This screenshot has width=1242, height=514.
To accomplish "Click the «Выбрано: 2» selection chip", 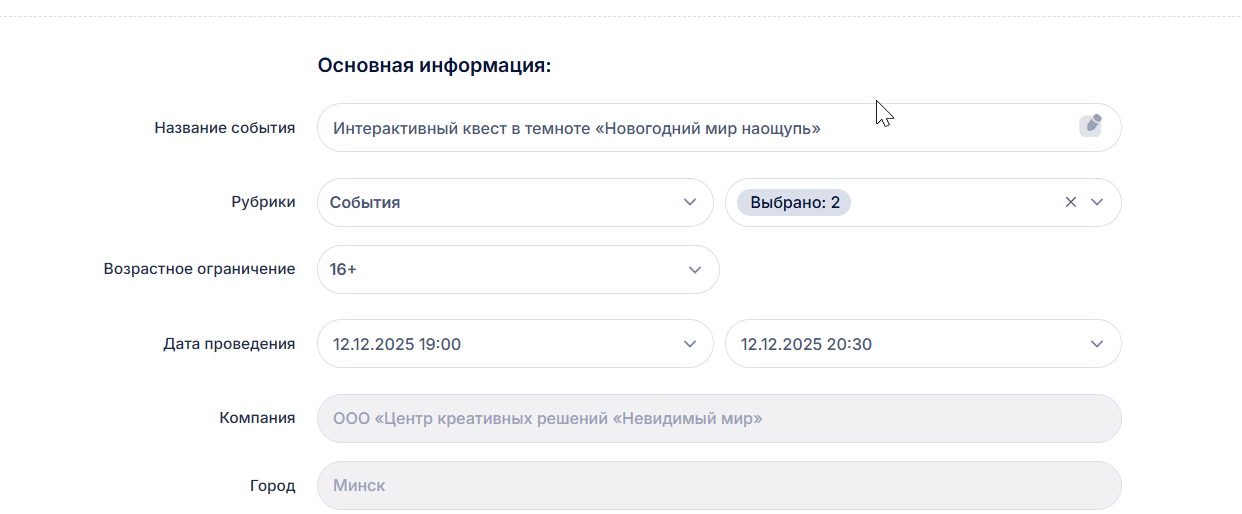I will point(794,202).
